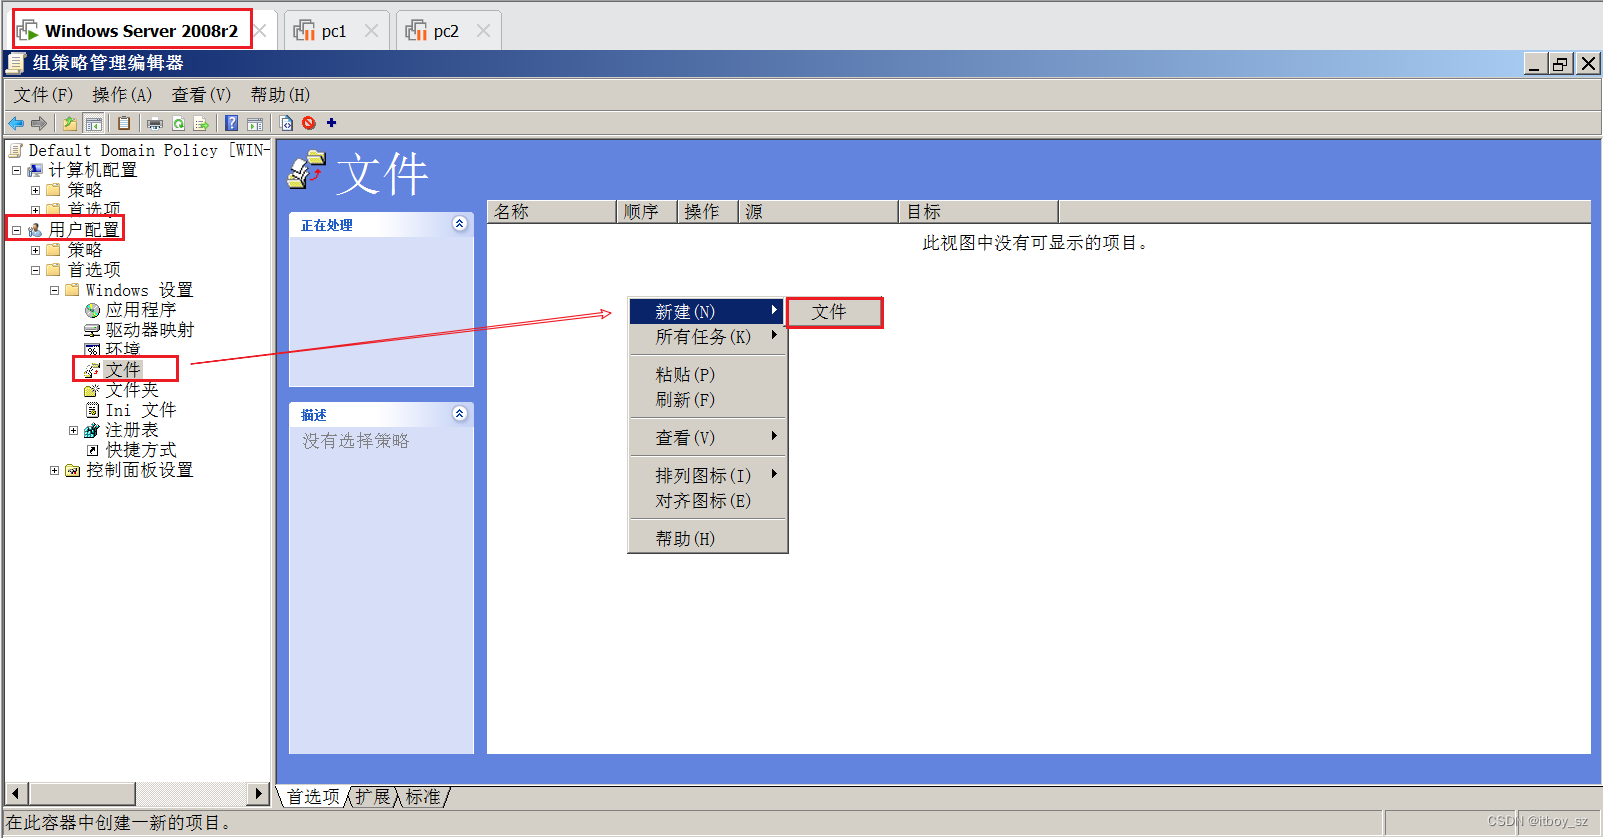Click the Paste clipboard toolbar icon
The image size is (1603, 838).
point(124,123)
